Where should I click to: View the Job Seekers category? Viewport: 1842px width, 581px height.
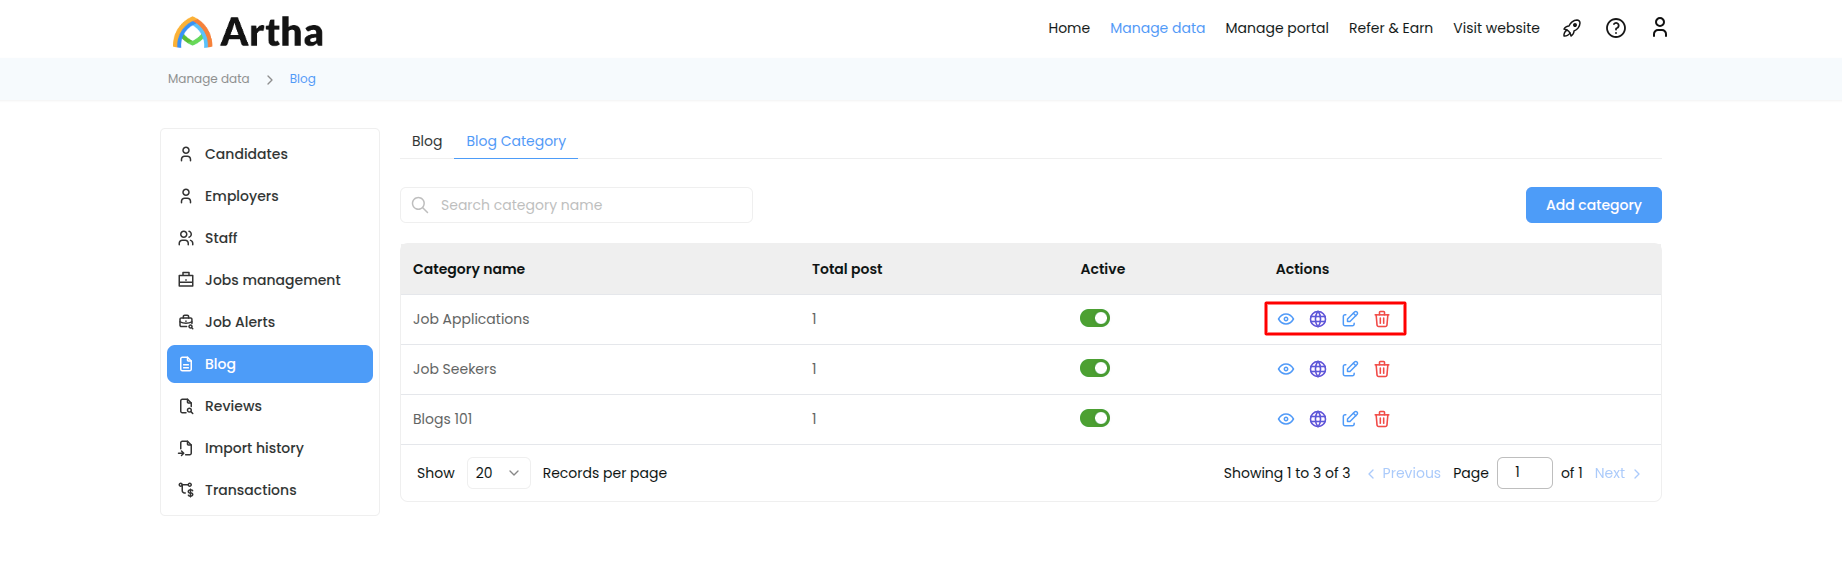pos(1285,369)
